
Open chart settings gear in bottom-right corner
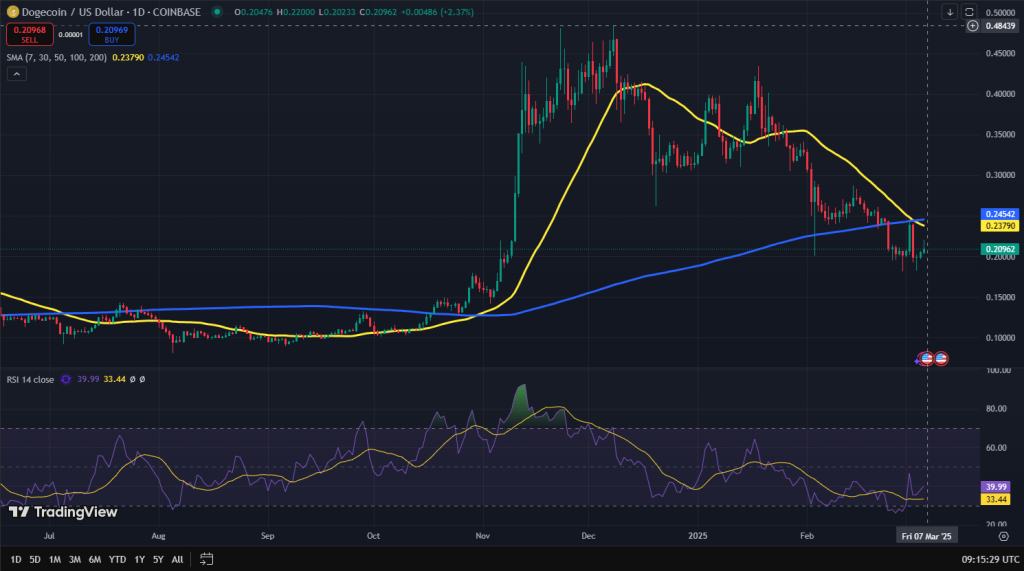1004,536
